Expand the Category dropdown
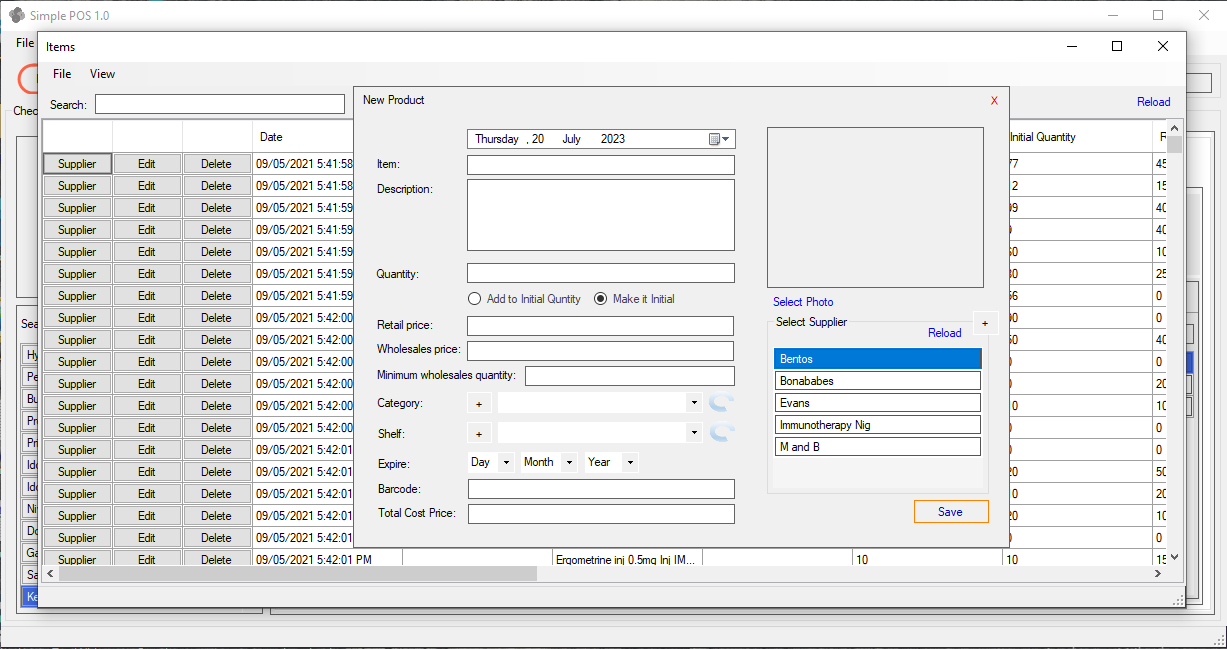 point(694,403)
